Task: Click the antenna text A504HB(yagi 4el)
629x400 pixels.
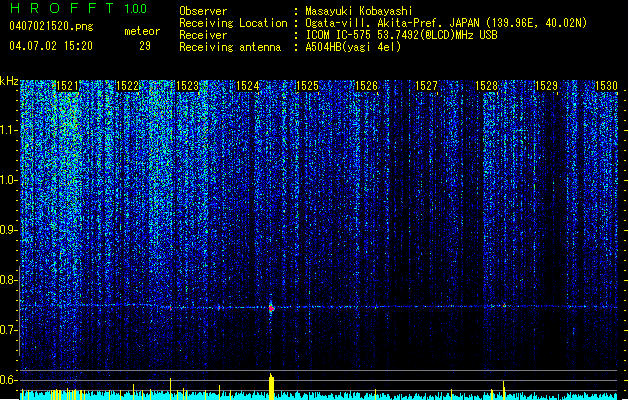Action: click(x=353, y=47)
